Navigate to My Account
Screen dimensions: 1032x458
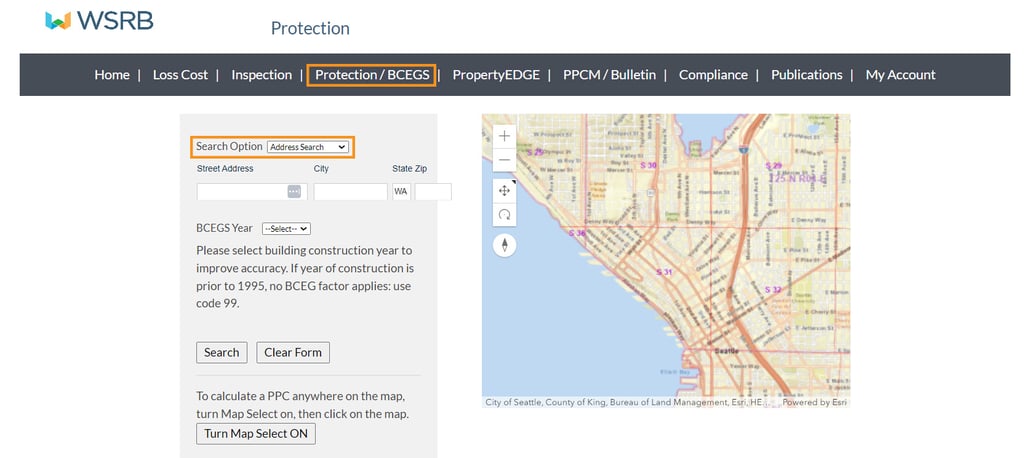pyautogui.click(x=900, y=75)
